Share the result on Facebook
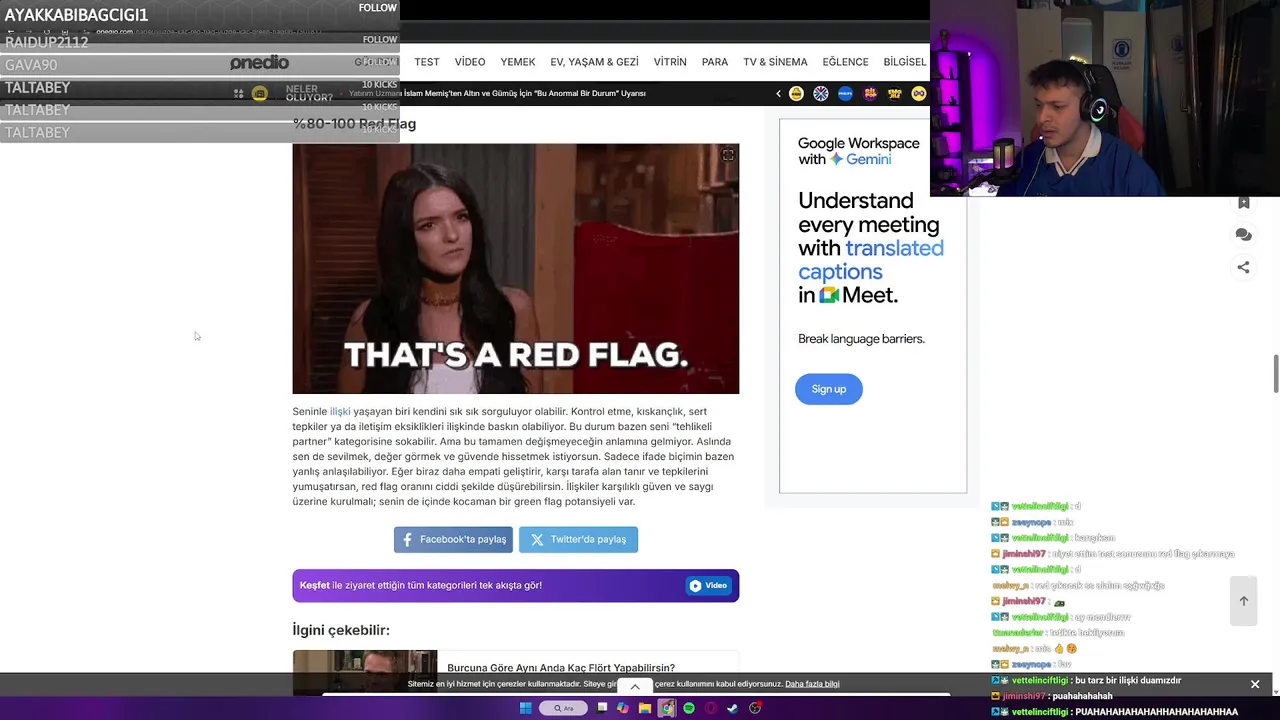Viewport: 1280px width, 720px height. [453, 539]
